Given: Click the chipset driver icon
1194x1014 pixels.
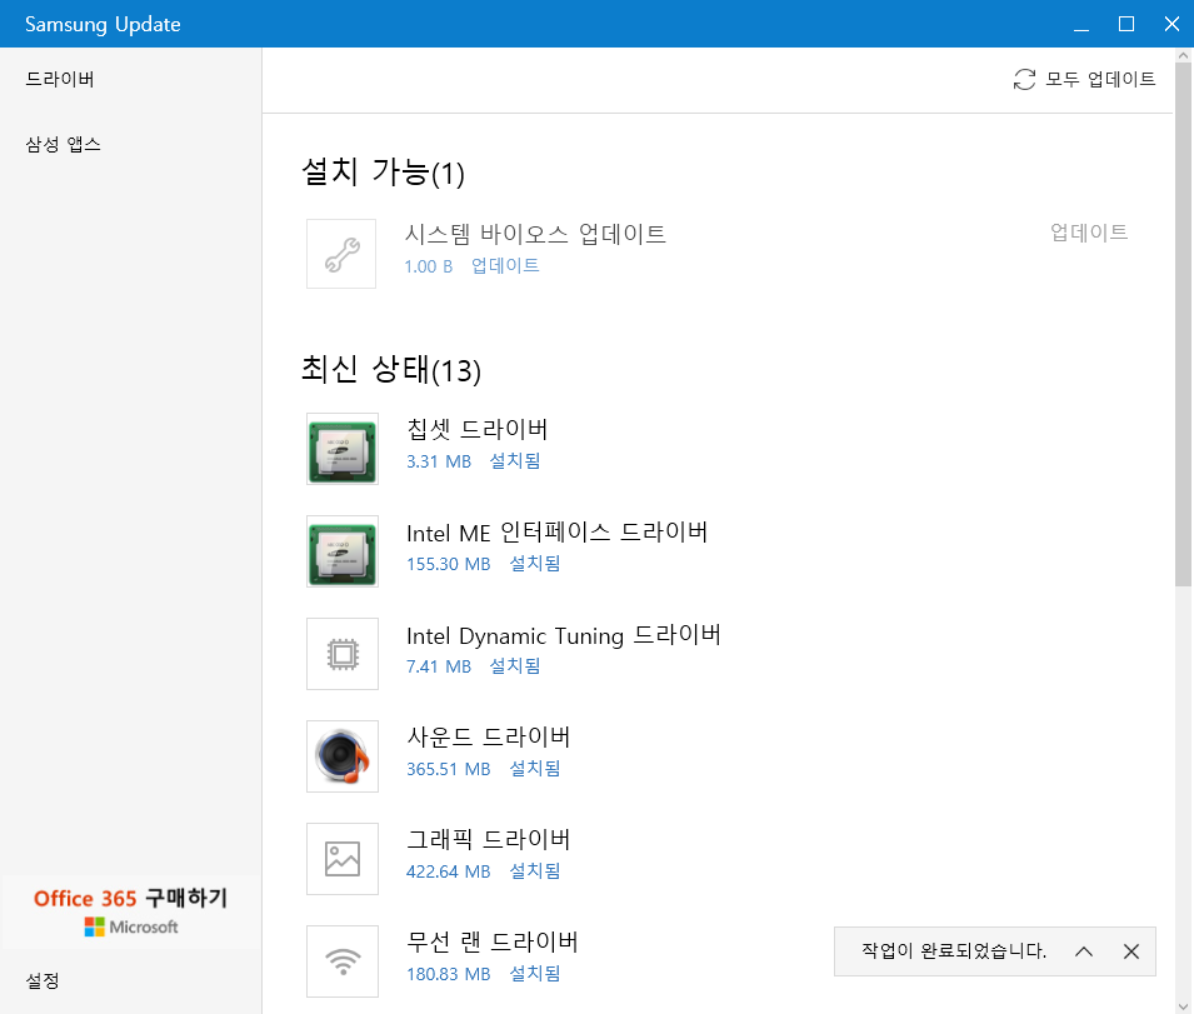Looking at the screenshot, I should 342,449.
